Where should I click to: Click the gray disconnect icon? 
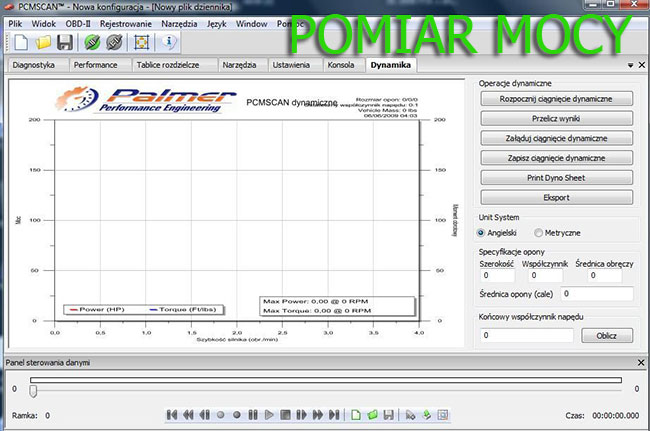pos(114,42)
